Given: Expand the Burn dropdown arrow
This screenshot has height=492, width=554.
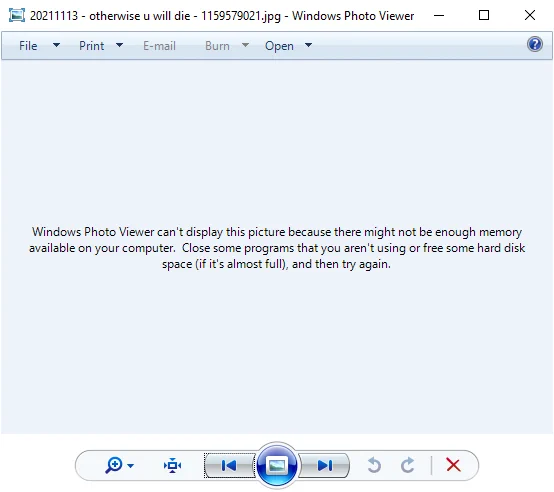Looking at the screenshot, I should click(245, 45).
